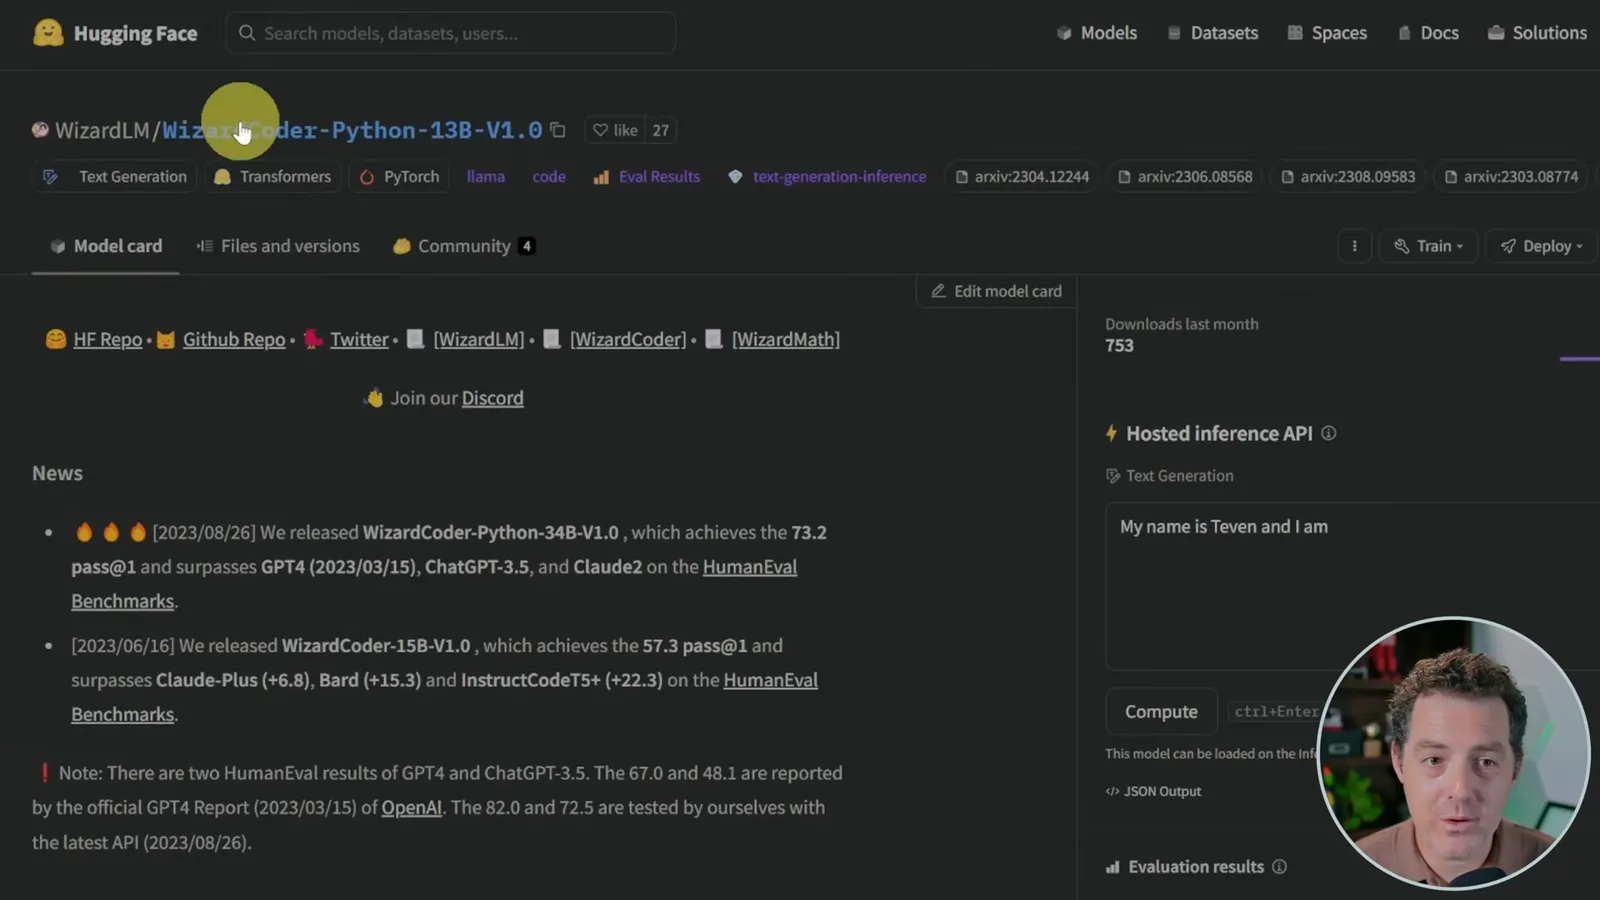Open the Docs menu item
Viewport: 1600px width, 900px height.
1428,33
